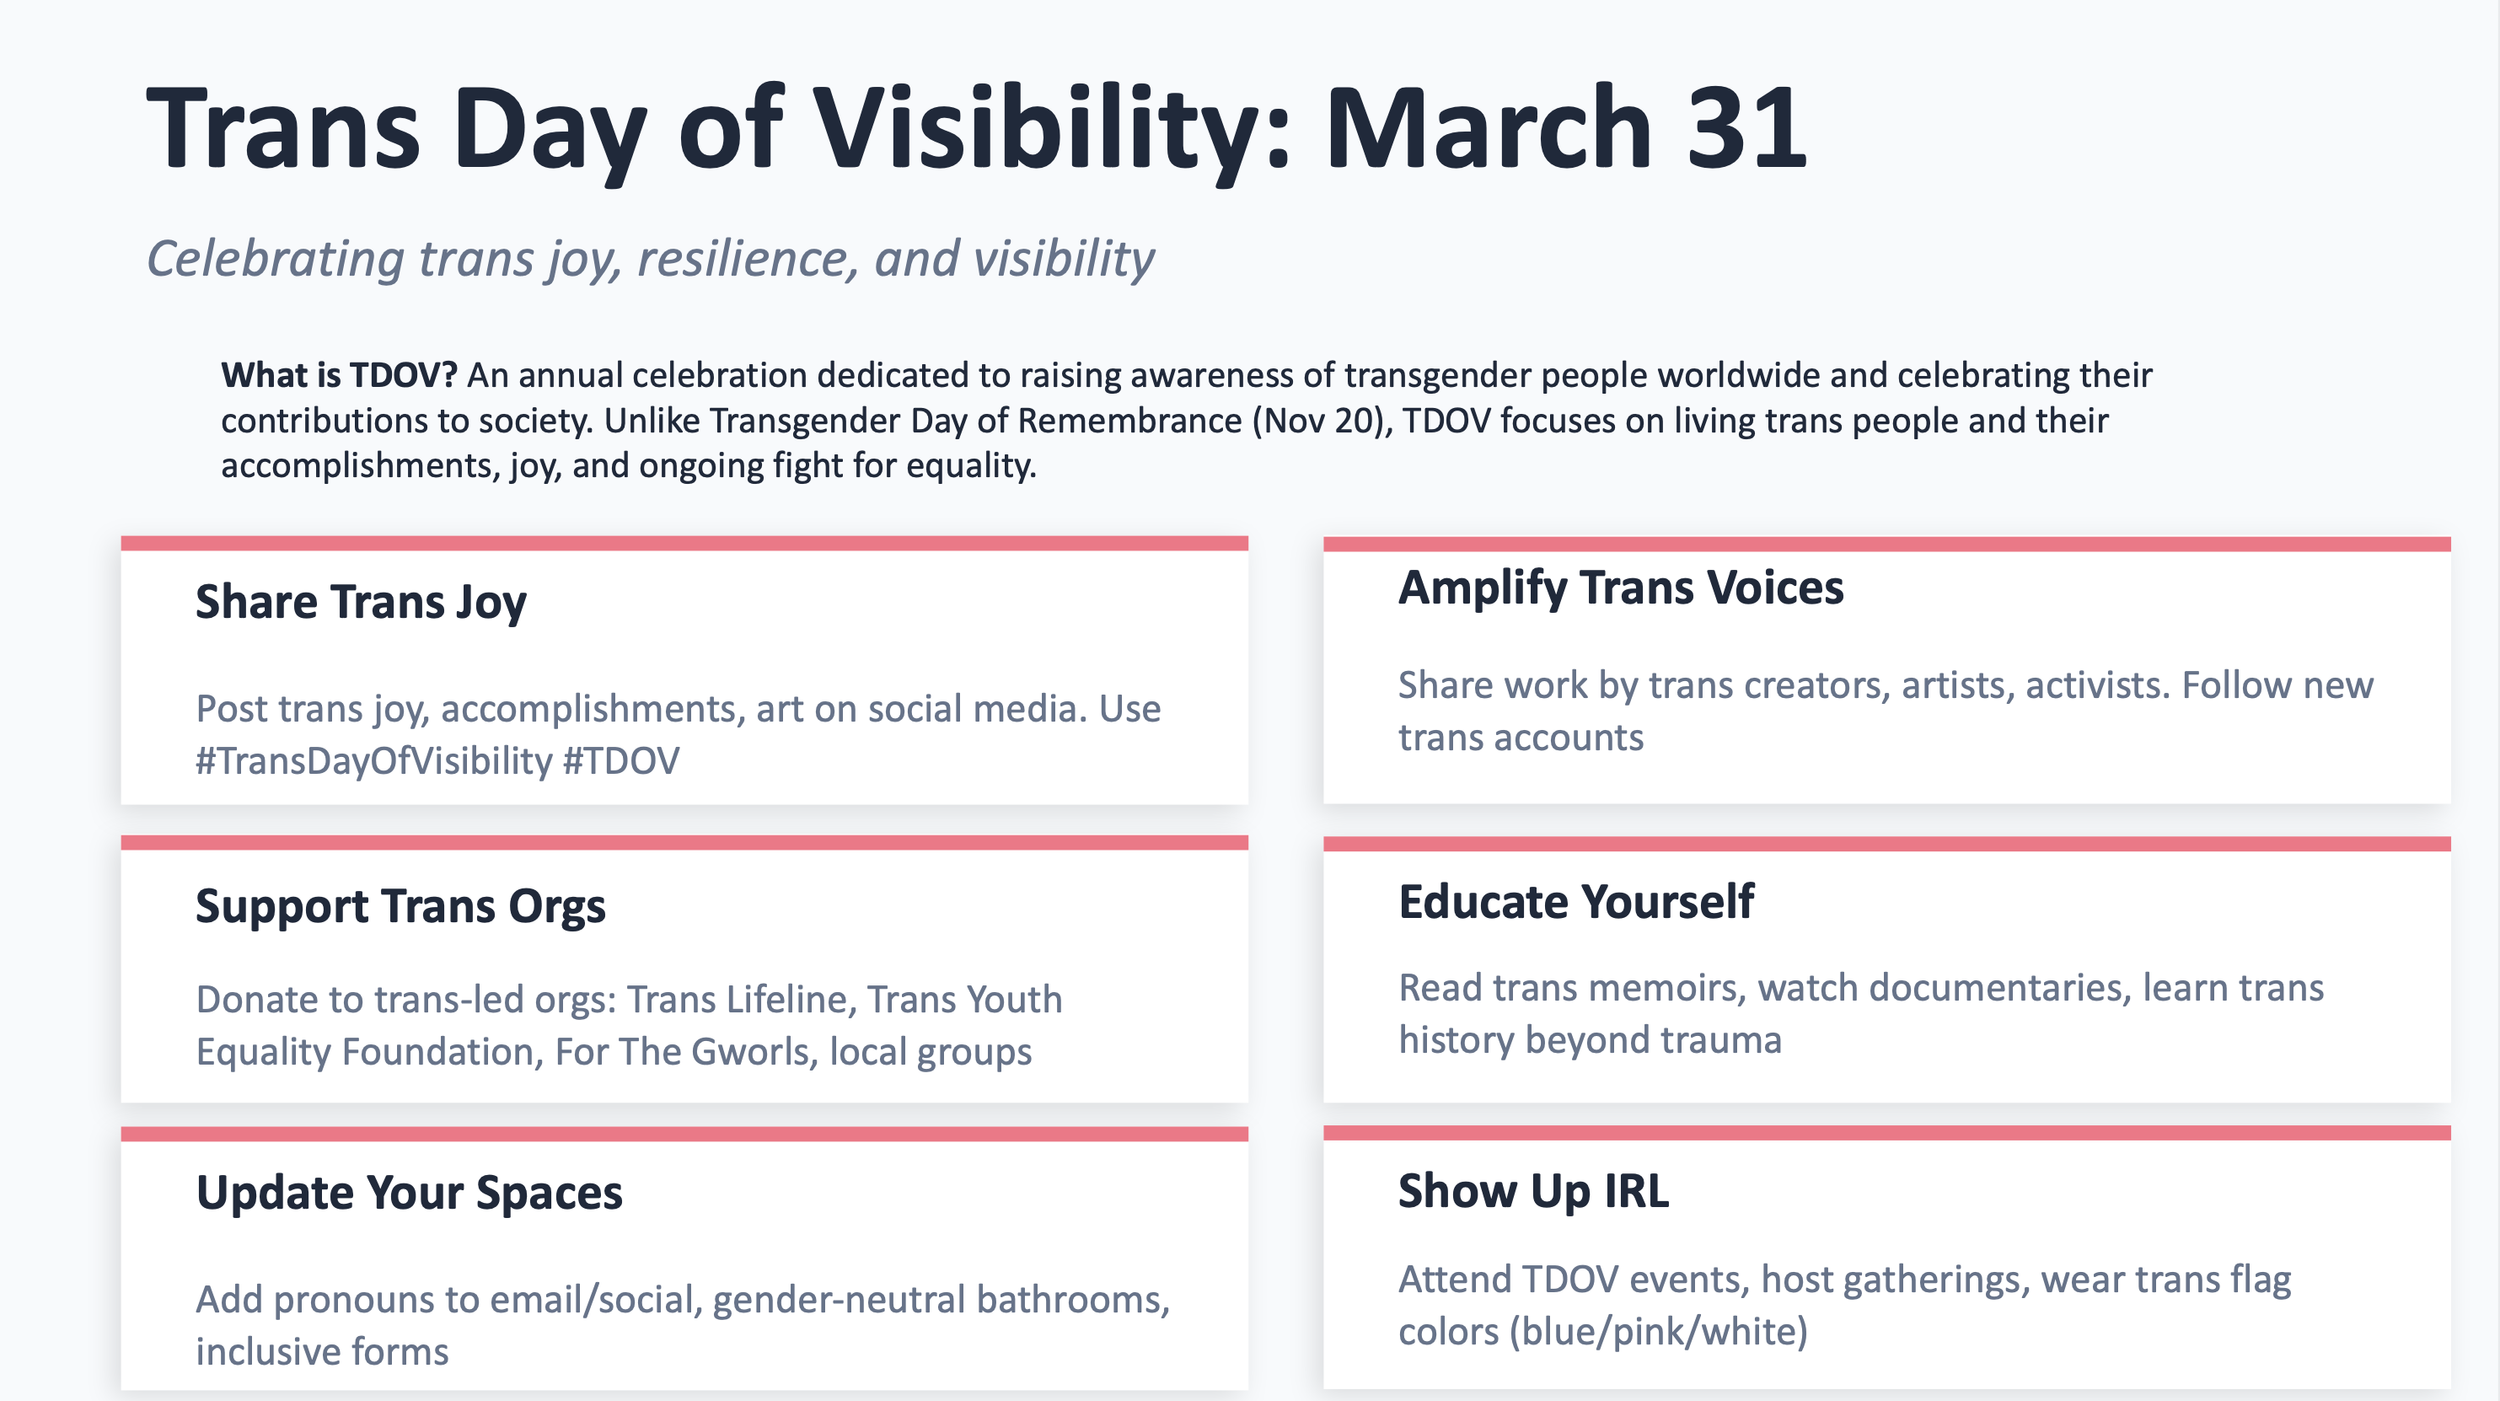Click the intro paragraph mentioning Nov 20
The image size is (2500, 1401).
click(x=1186, y=421)
